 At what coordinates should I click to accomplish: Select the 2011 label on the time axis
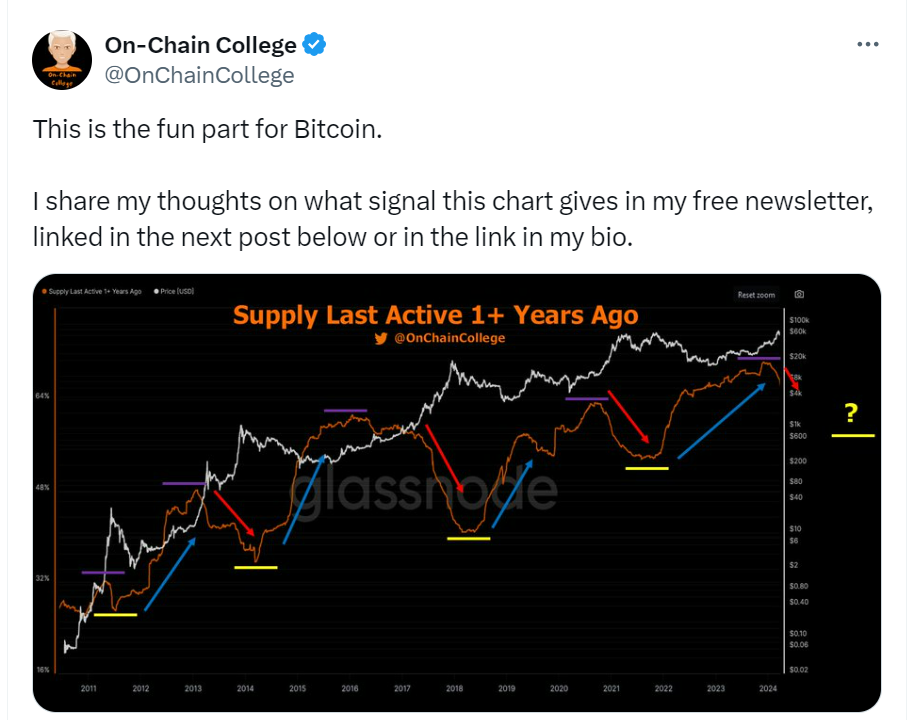point(88,688)
